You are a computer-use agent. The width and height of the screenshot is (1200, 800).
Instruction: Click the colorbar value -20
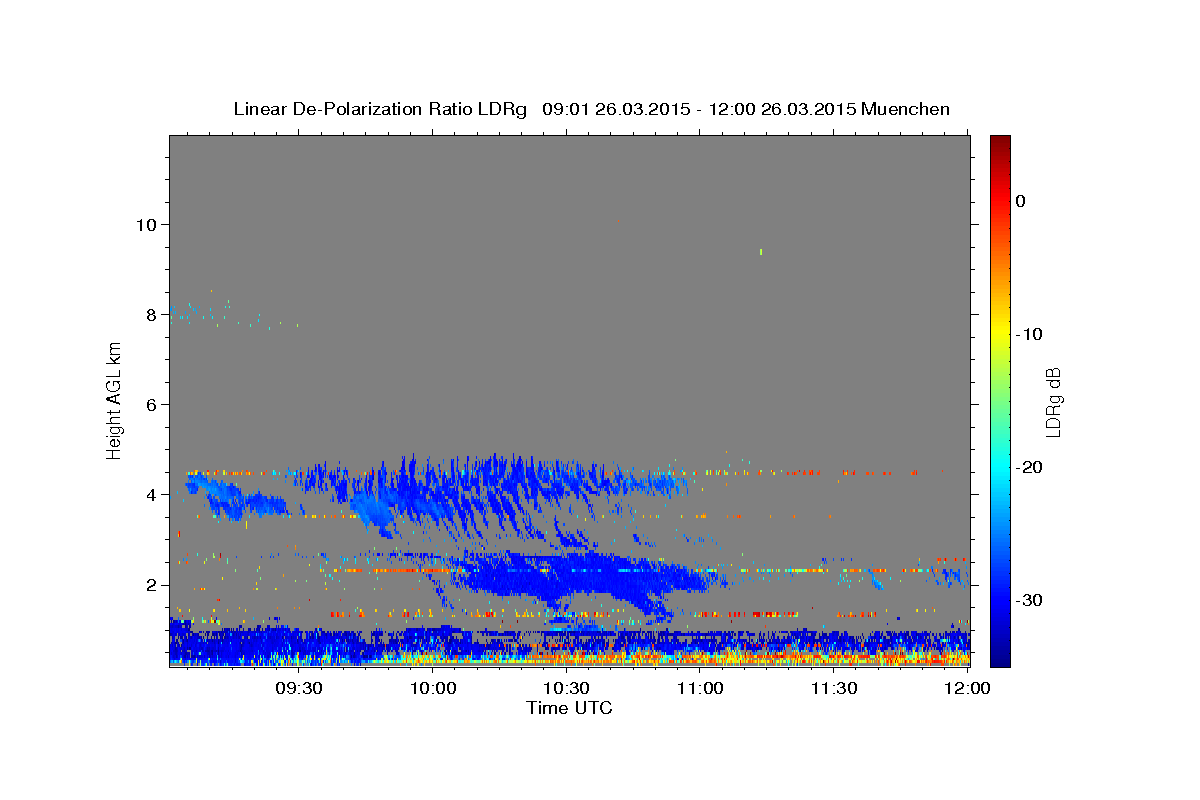coord(1028,467)
